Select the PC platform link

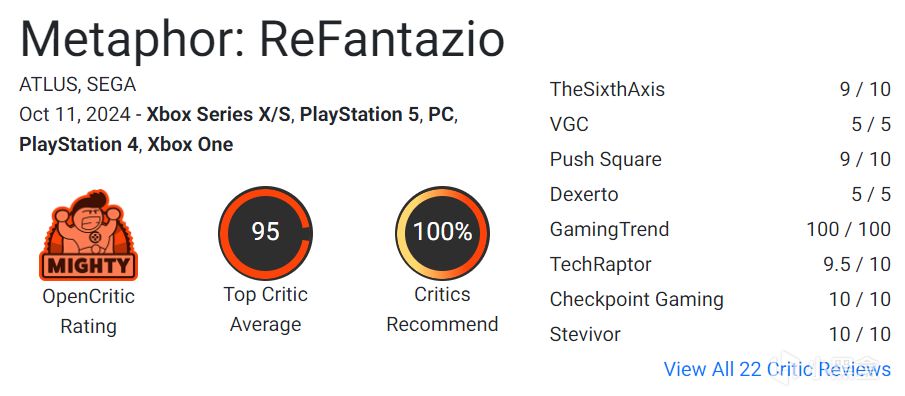point(440,114)
